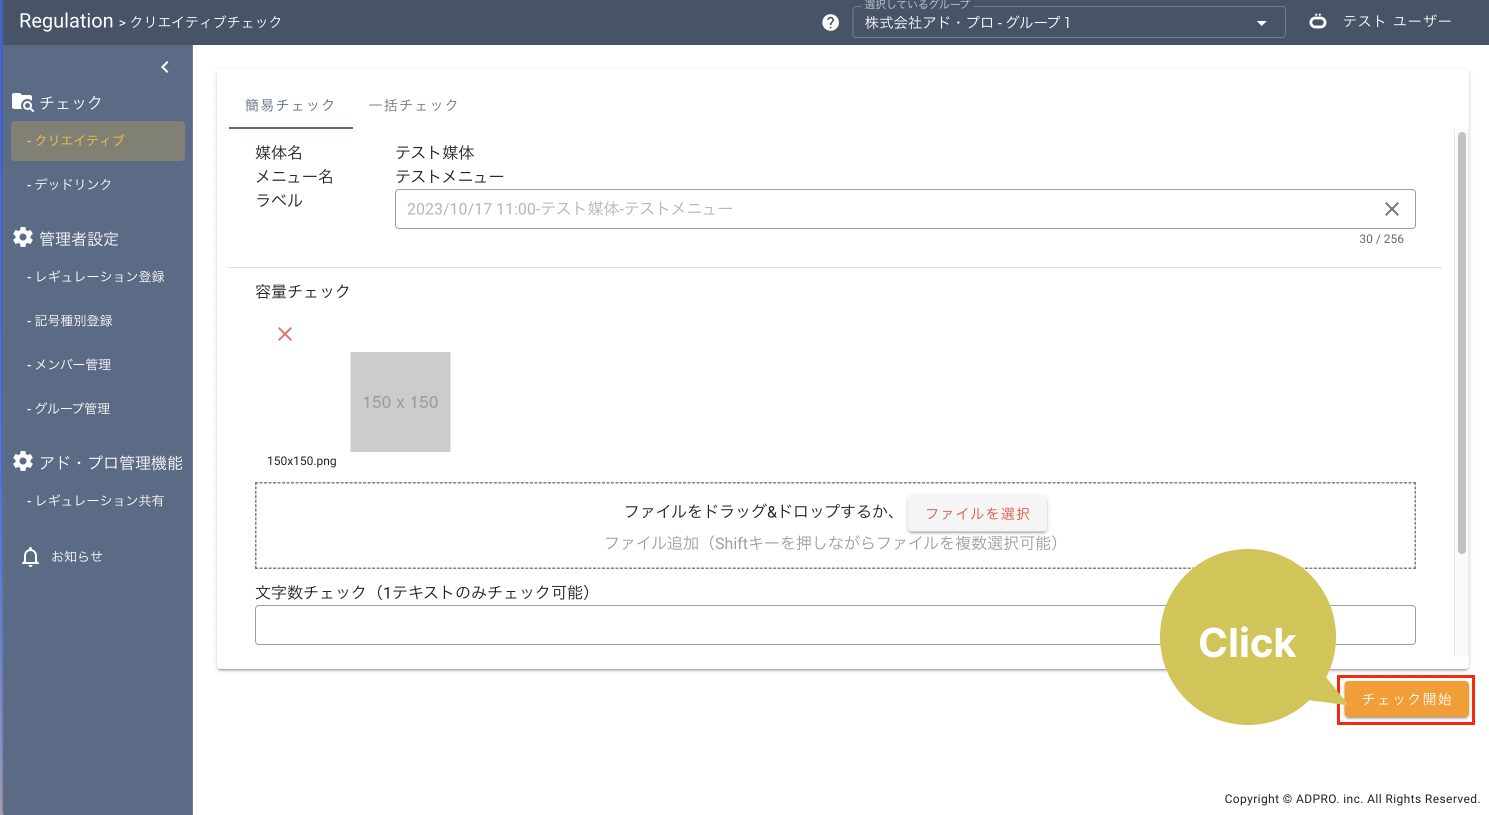Click the お知らせ bell icon
This screenshot has height=815, width=1489.
pos(31,557)
